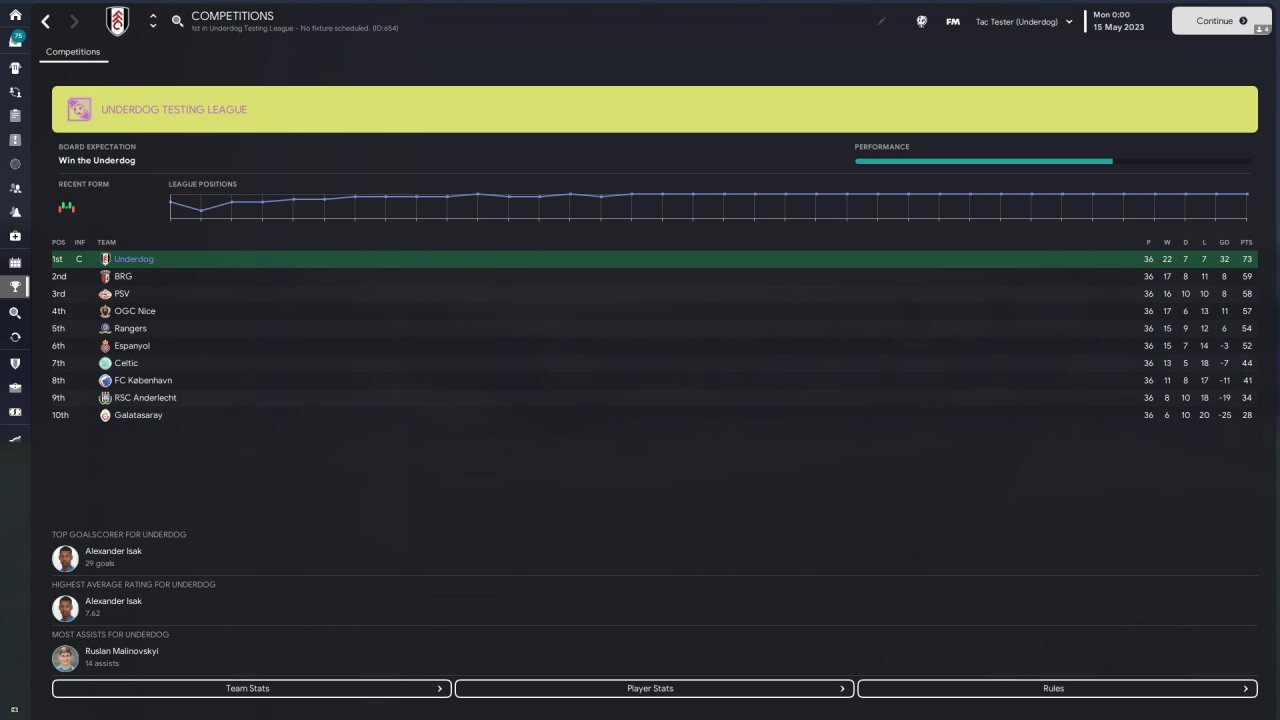This screenshot has height=720, width=1280.
Task: Click the Underdog club badge in table
Action: coord(105,259)
